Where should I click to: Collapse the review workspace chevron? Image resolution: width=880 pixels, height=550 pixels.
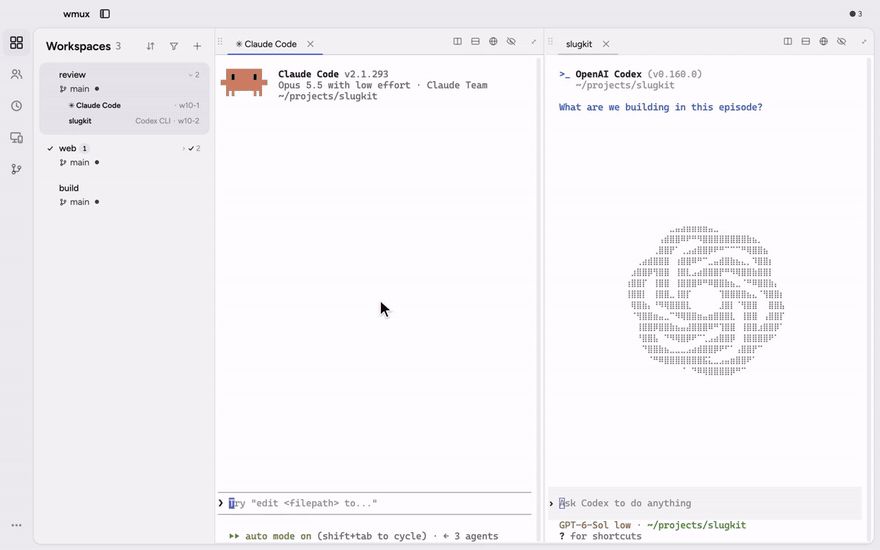tap(191, 75)
